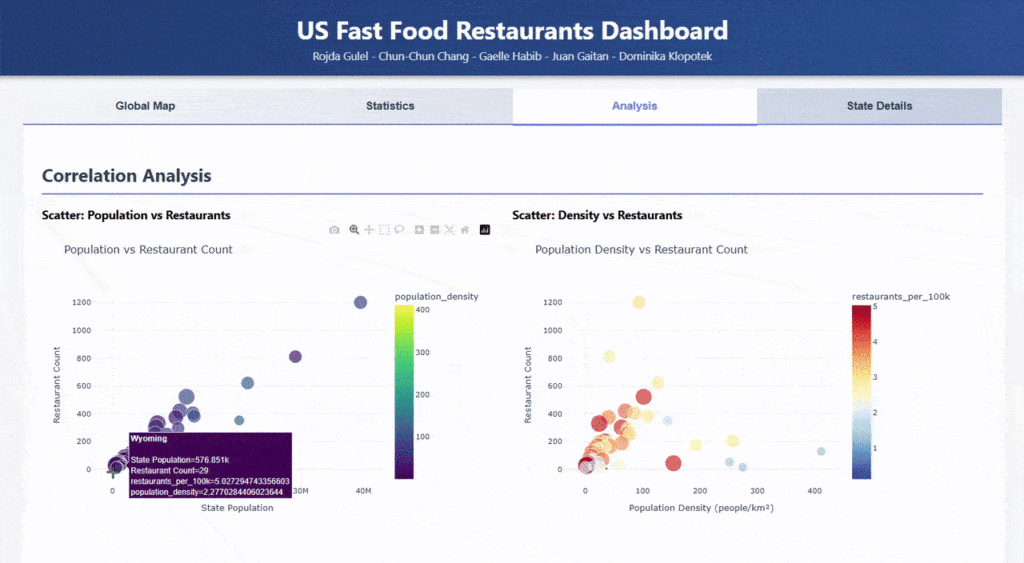
Task: Click the light blue point near 400 density
Action: (x=821, y=451)
